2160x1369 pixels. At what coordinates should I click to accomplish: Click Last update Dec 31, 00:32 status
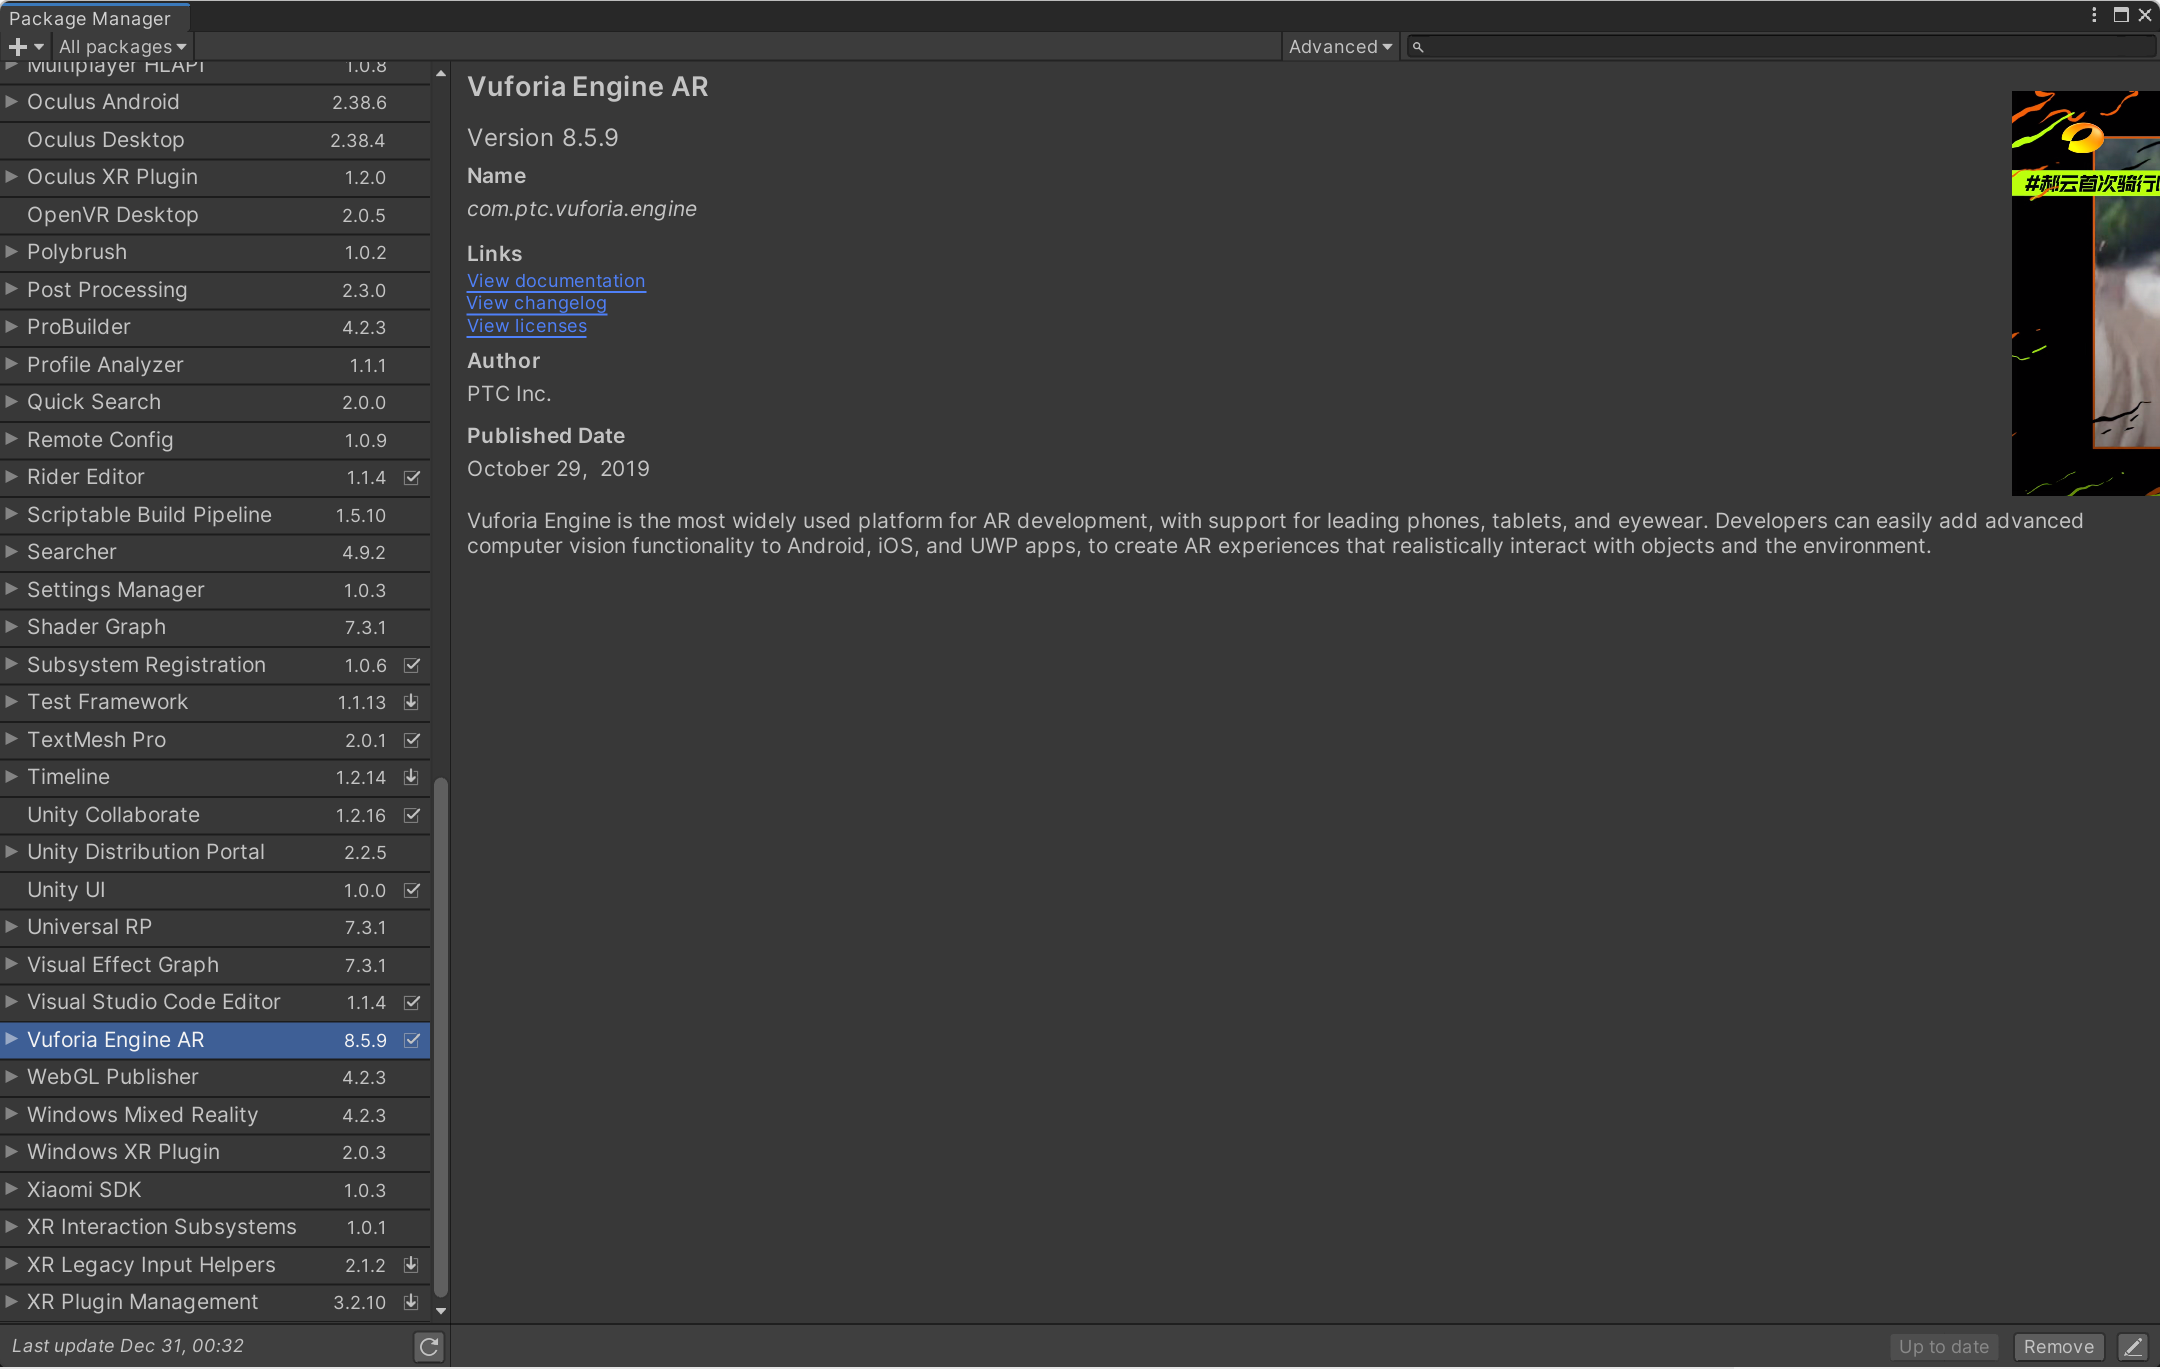128,1346
